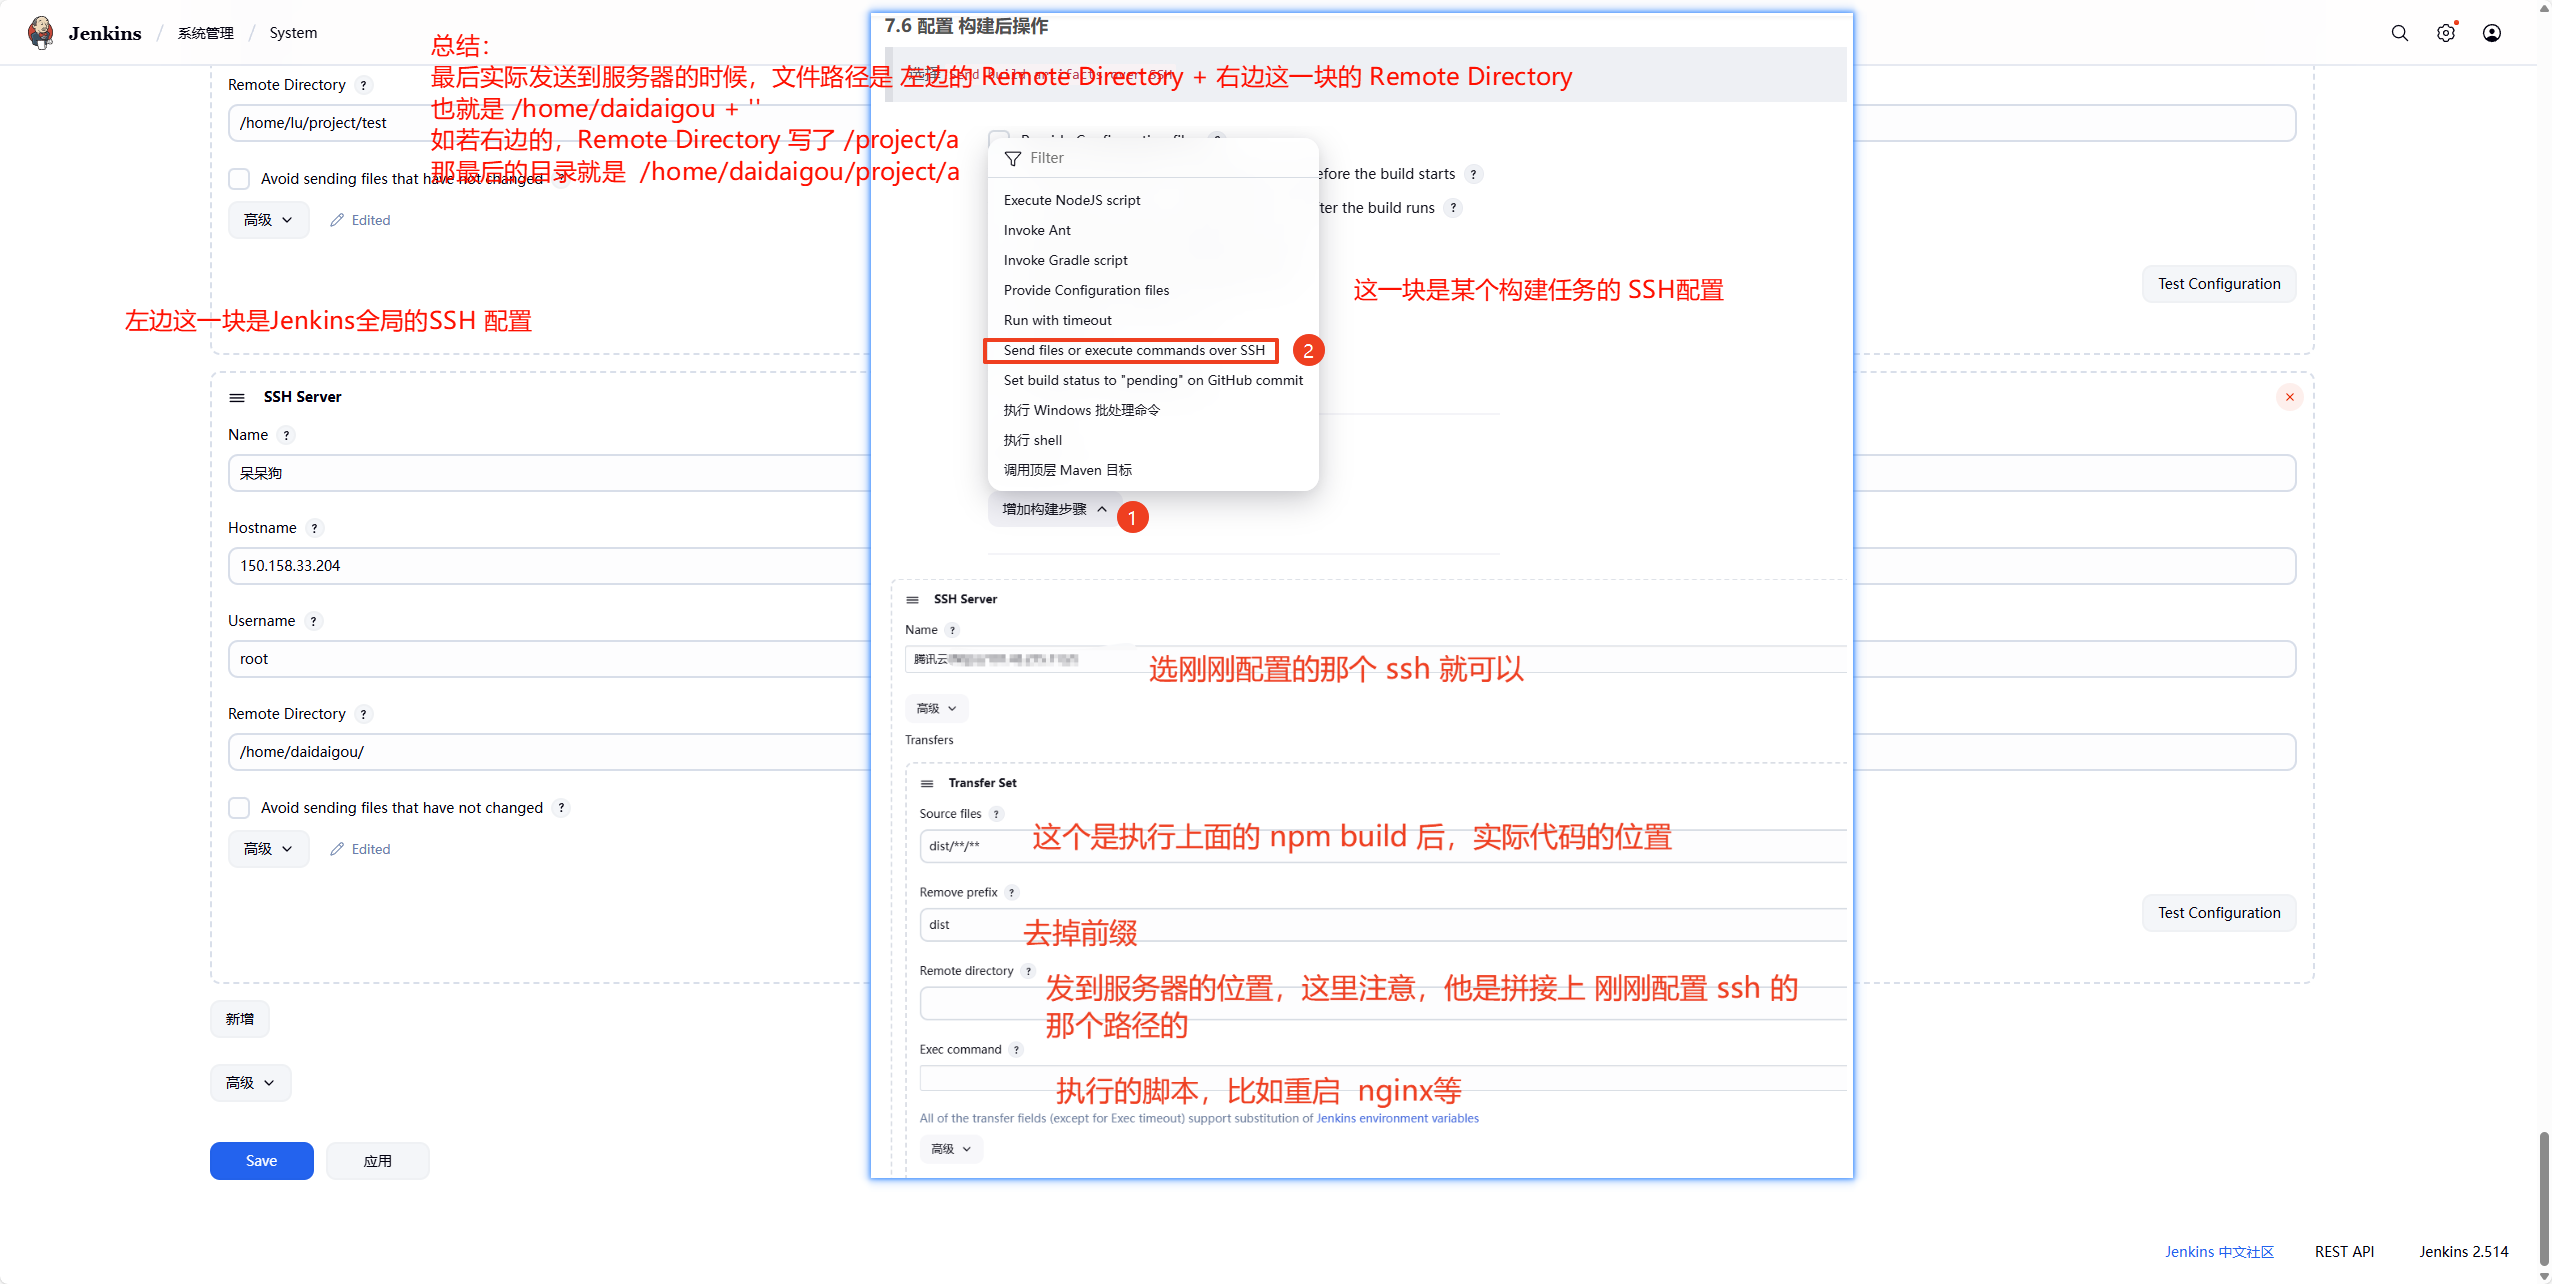This screenshot has height=1284, width=2552.
Task: Go to 系统管理 breadcrumb
Action: (205, 33)
